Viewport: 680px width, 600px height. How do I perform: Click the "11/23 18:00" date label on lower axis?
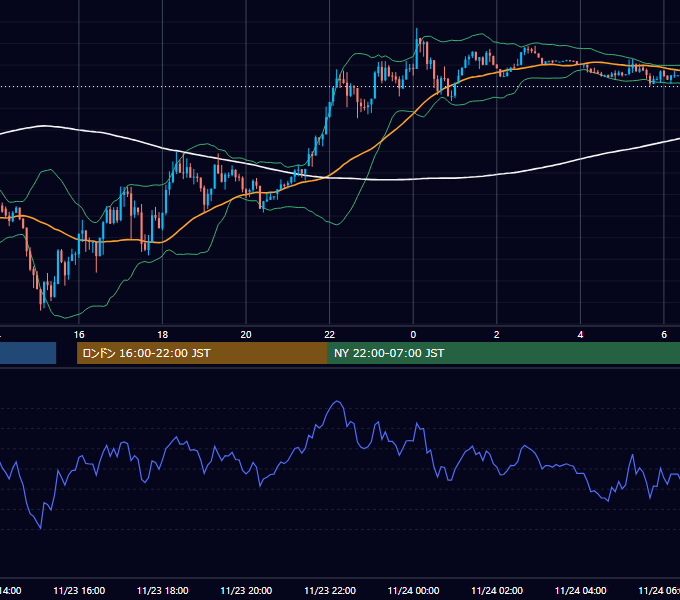point(163,591)
